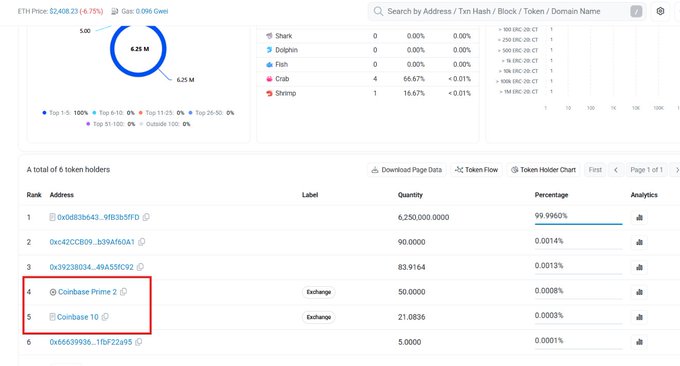Click quantity 6,250,000.0000
The height and width of the screenshot is (366, 680).
423,217
